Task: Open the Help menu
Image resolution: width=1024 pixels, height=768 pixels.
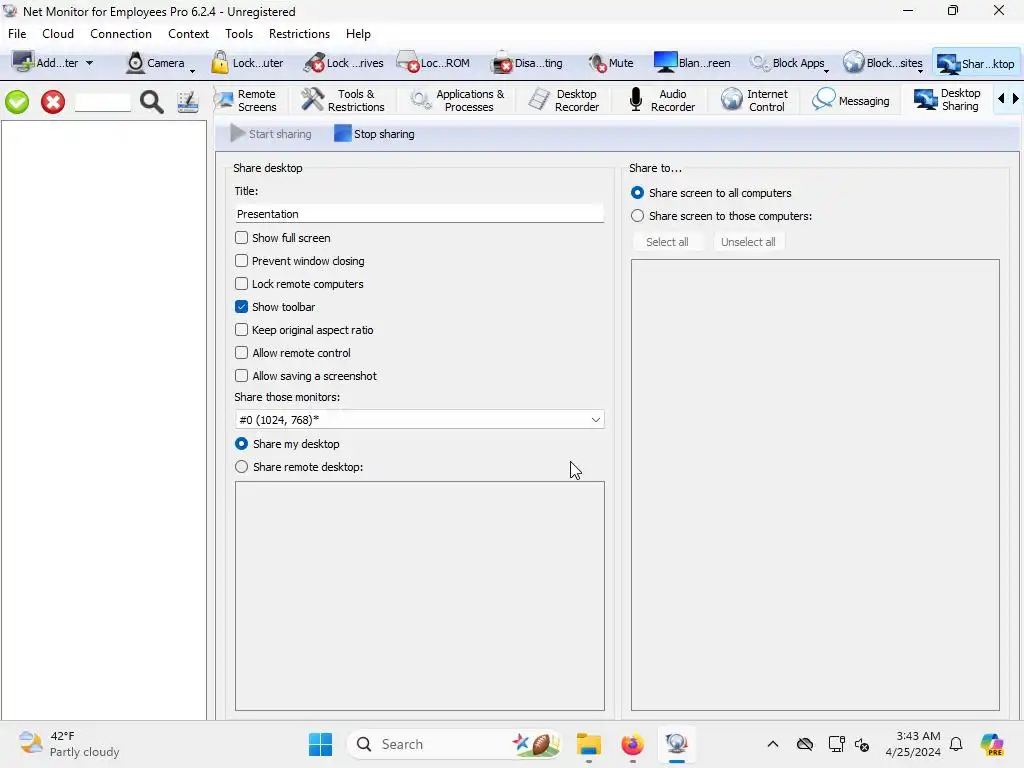Action: tap(358, 34)
